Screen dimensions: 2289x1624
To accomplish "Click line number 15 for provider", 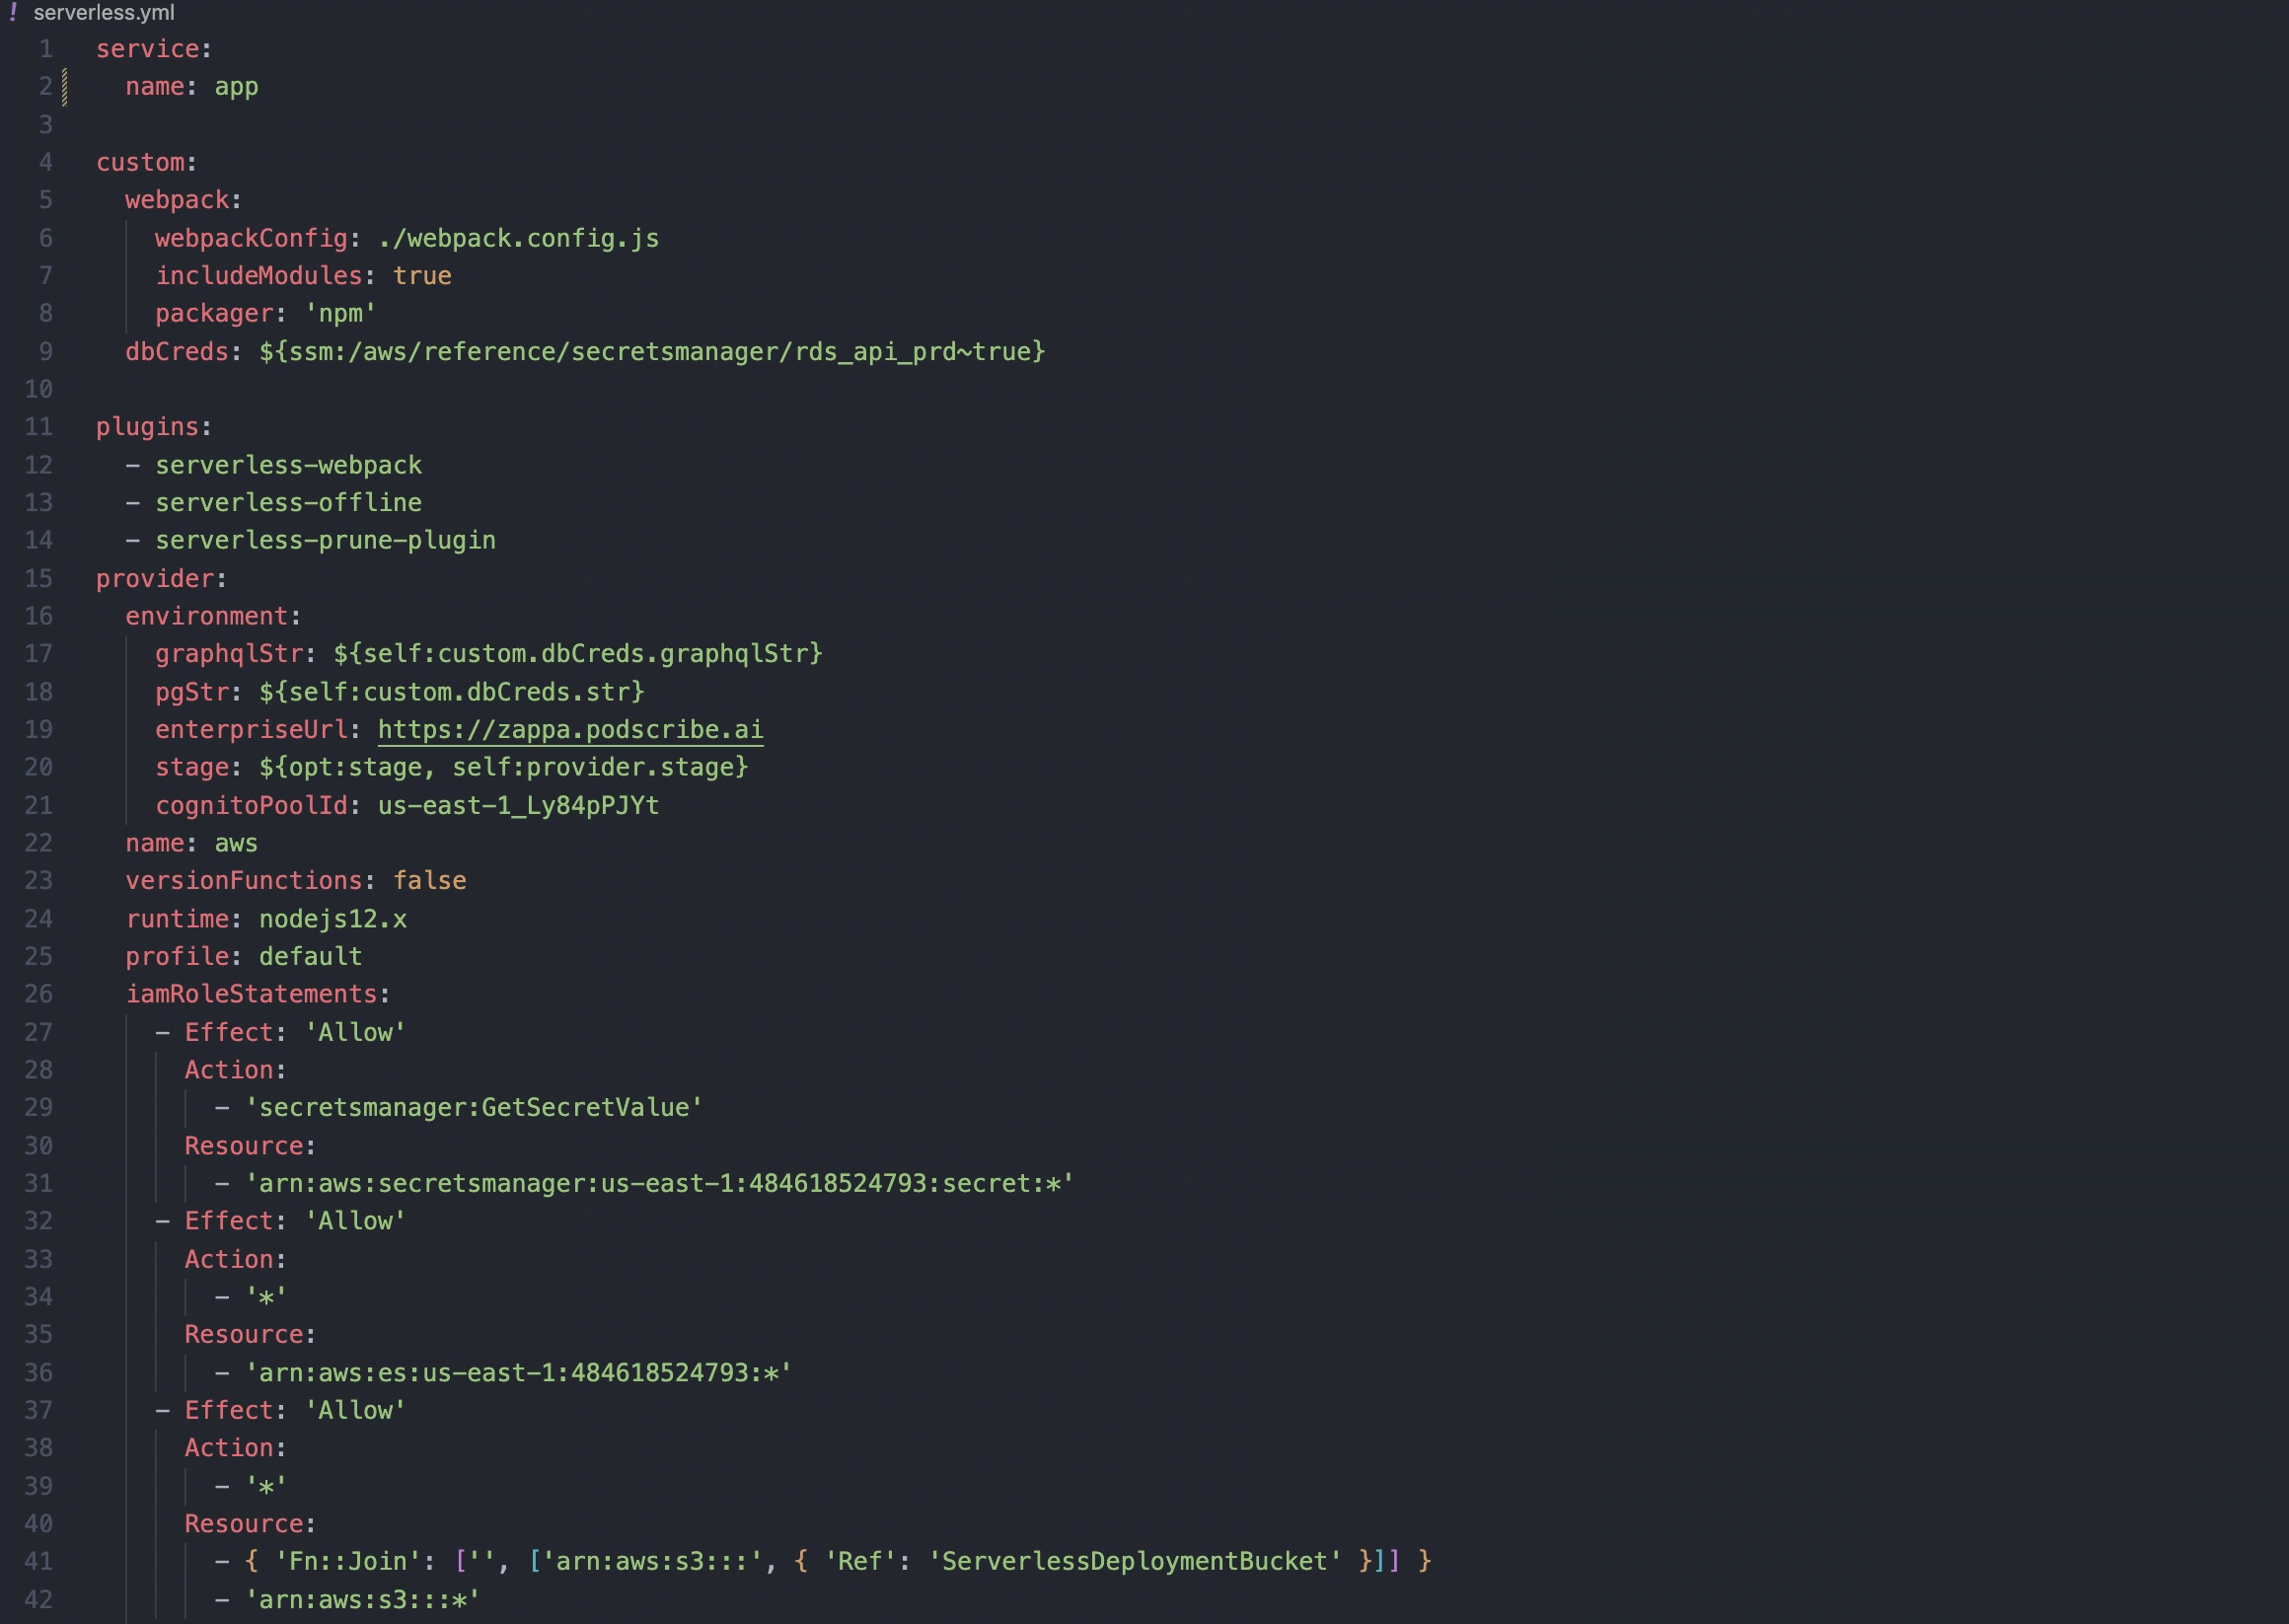I will tap(38, 578).
